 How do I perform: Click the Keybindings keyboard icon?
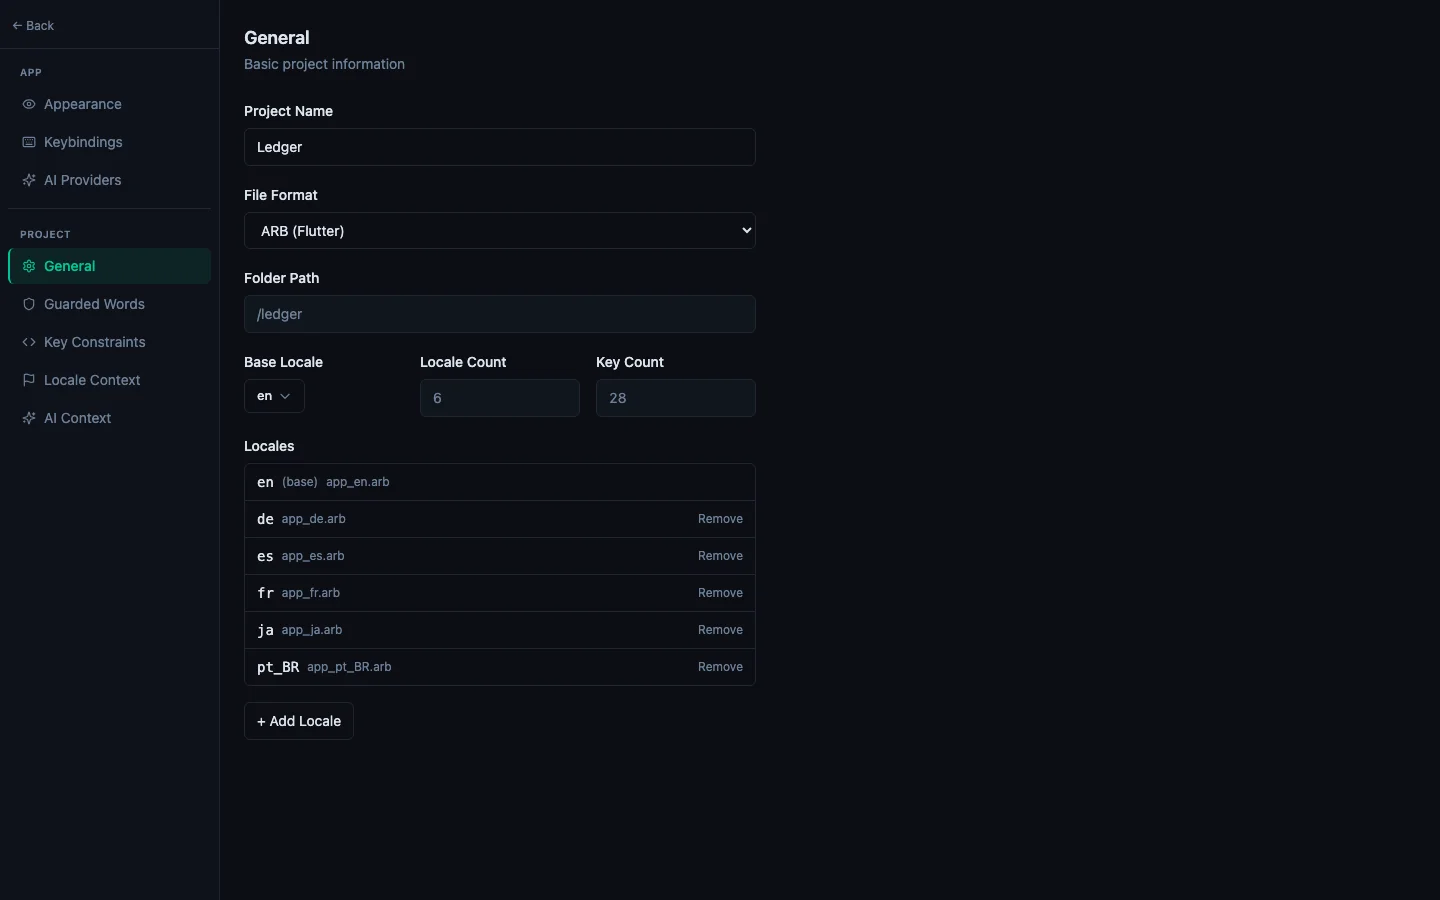click(29, 142)
